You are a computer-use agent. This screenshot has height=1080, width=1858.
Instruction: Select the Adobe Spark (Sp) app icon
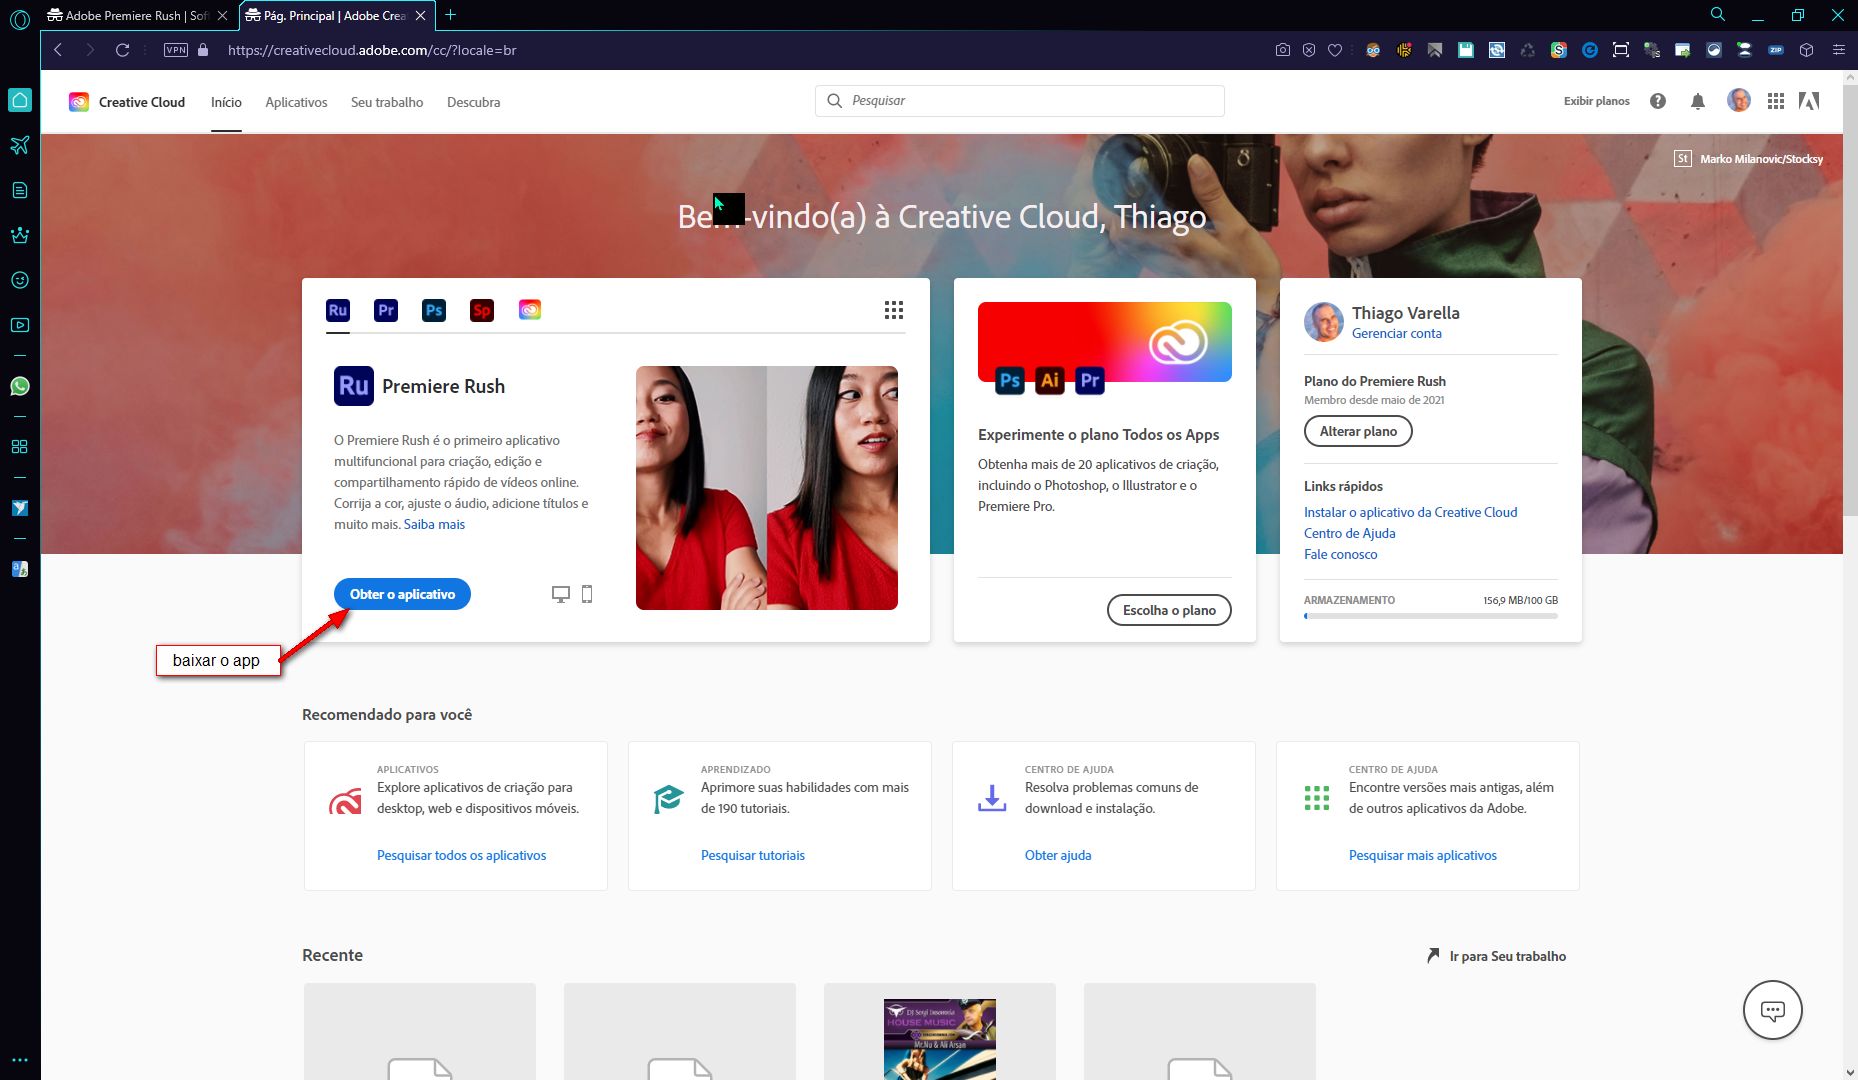point(482,310)
